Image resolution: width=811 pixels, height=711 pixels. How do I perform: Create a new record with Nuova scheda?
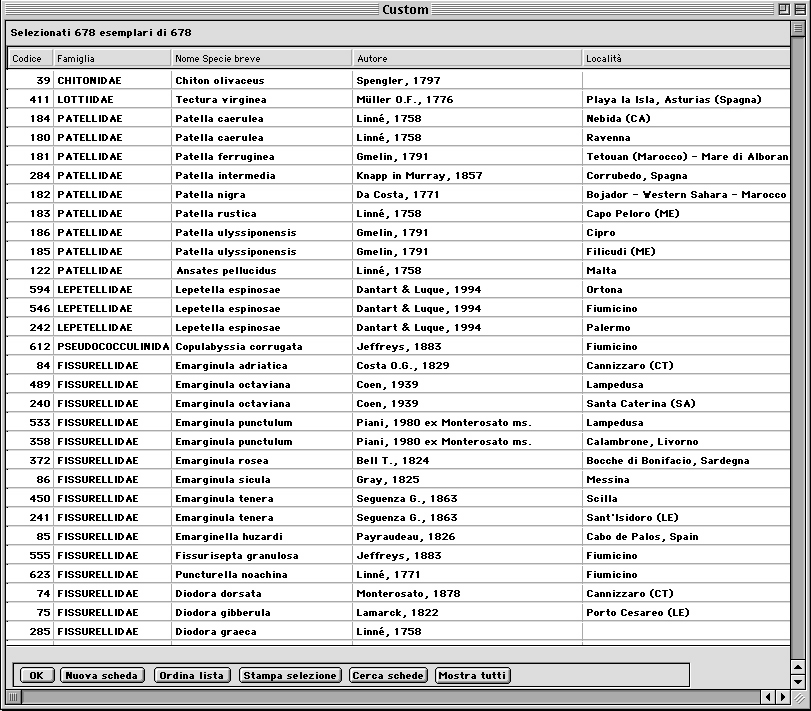tap(102, 676)
